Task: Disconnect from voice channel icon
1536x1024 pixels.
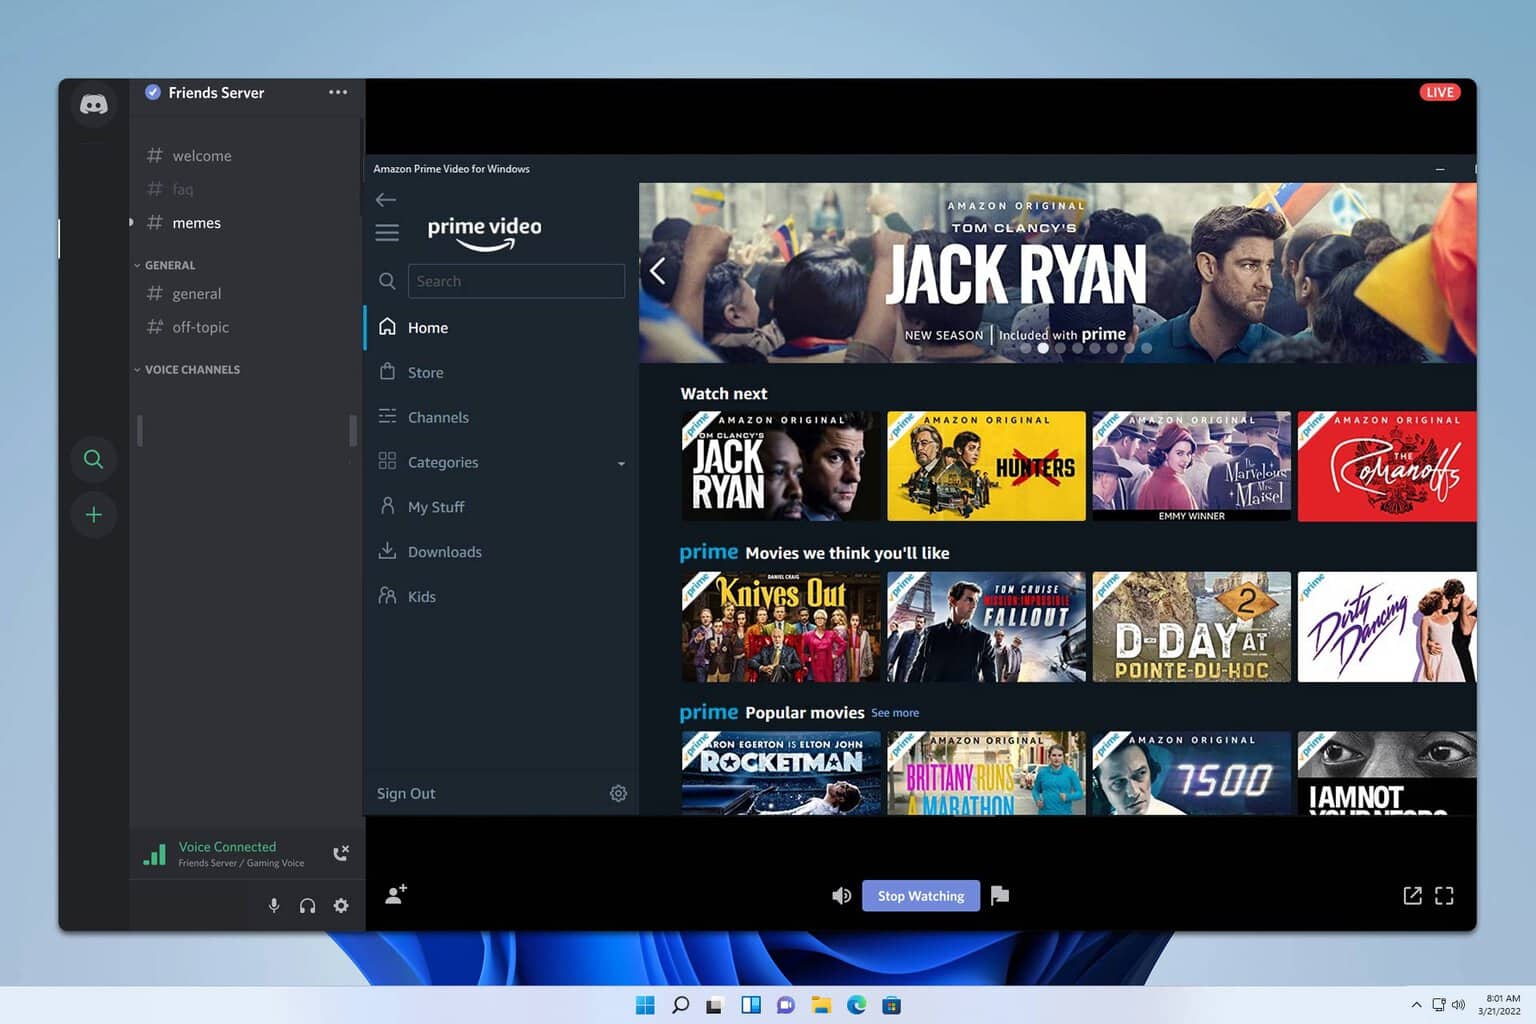Action: pyautogui.click(x=341, y=853)
